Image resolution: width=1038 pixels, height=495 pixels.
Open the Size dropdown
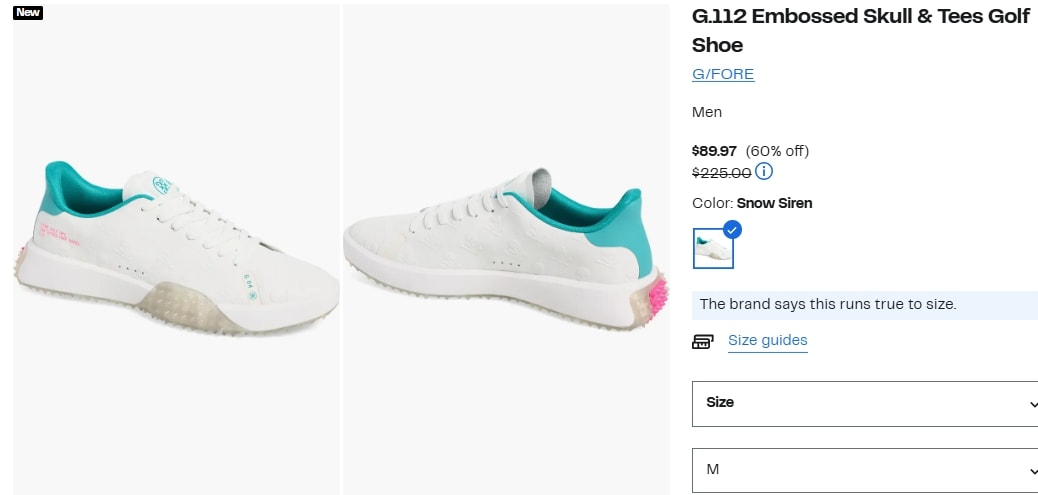click(x=866, y=404)
